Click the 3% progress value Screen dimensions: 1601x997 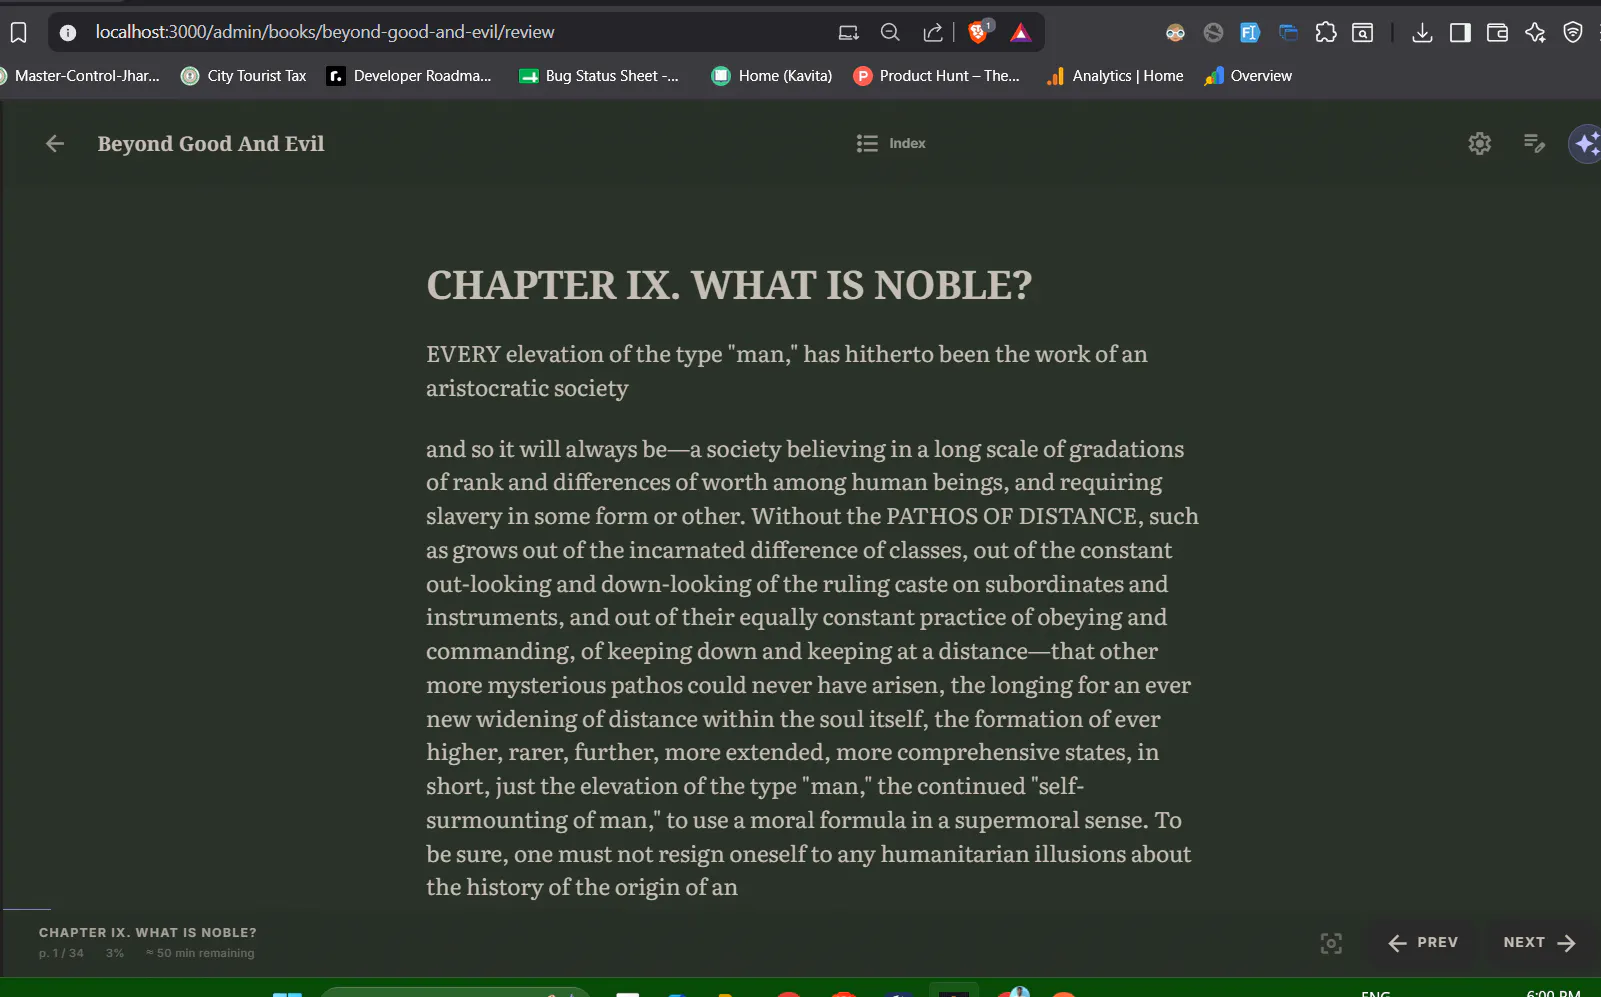click(115, 953)
